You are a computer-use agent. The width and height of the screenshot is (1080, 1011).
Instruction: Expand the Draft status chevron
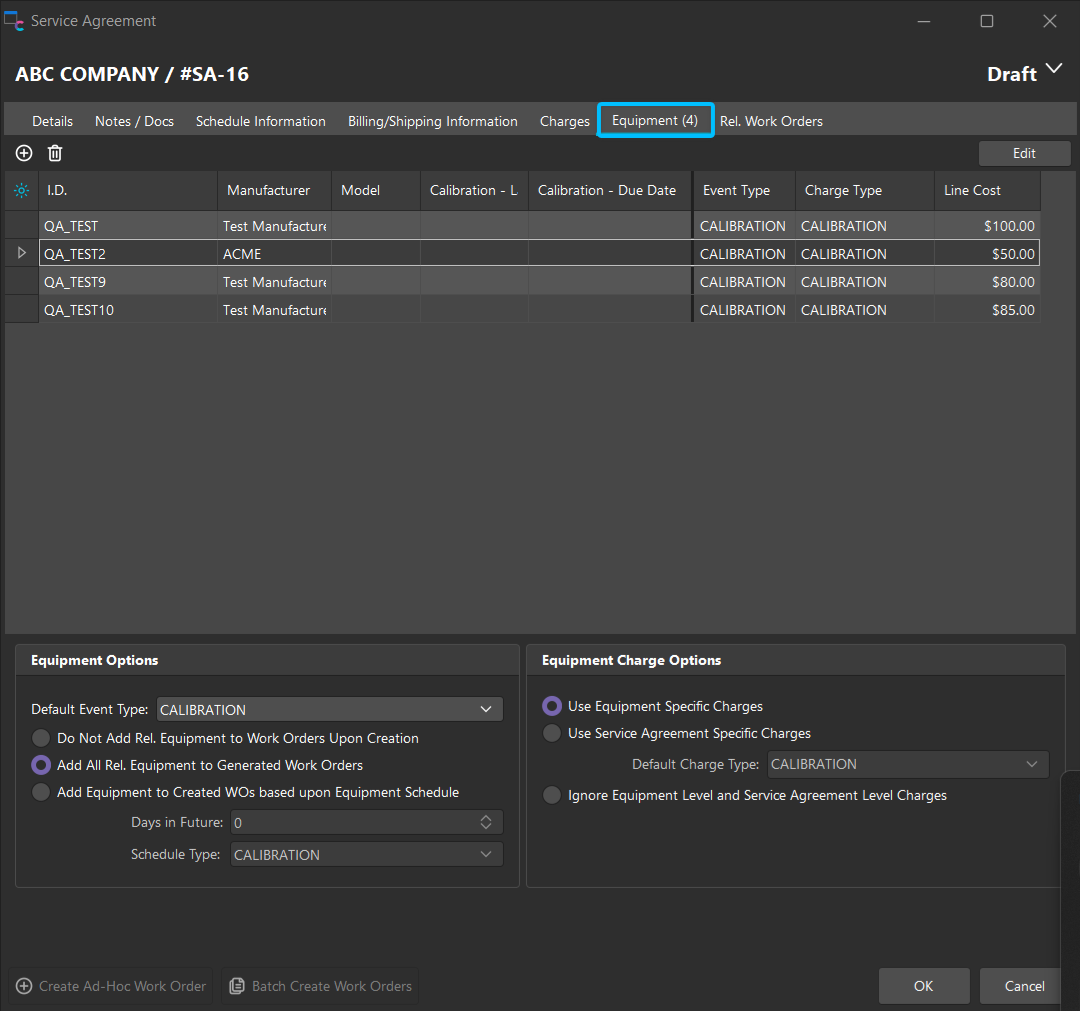(1054, 69)
